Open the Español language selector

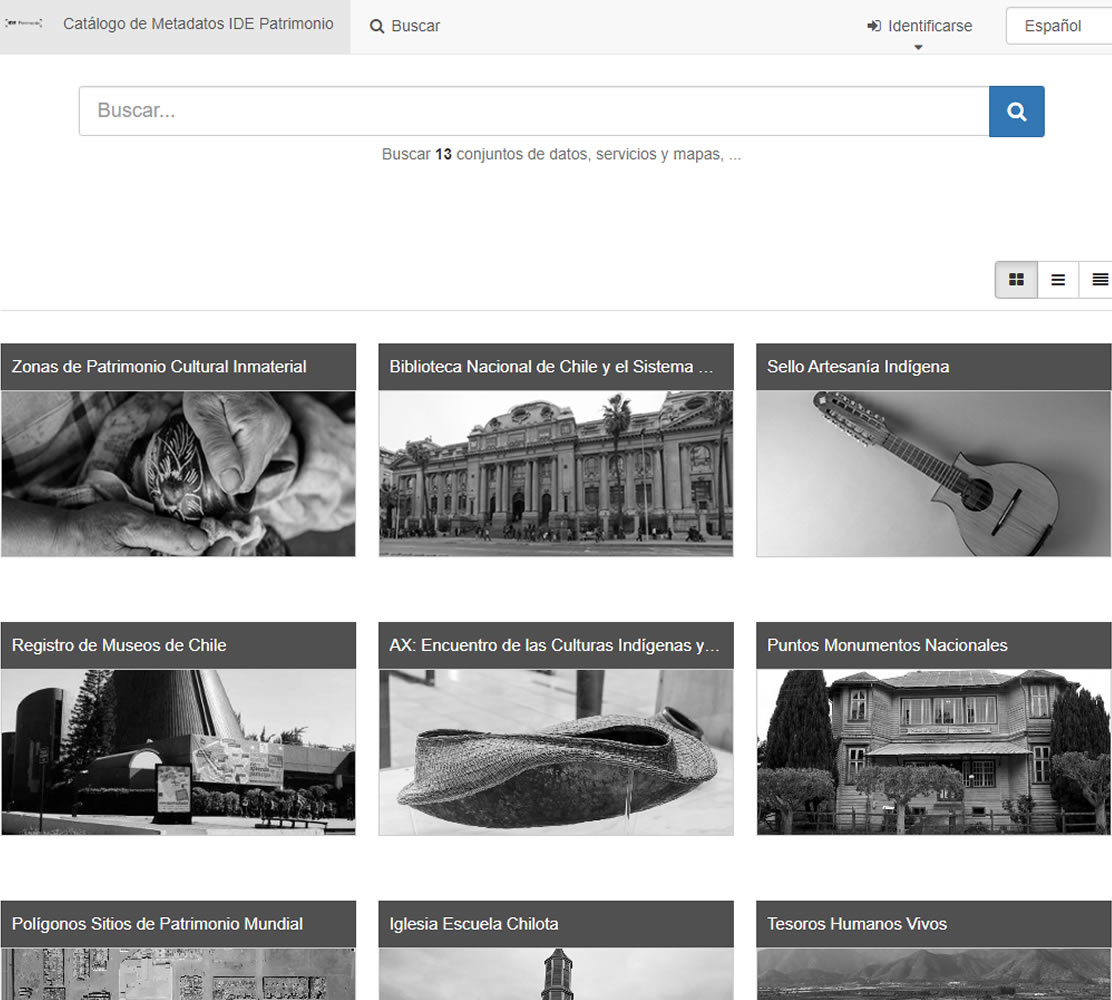[x=1056, y=27]
